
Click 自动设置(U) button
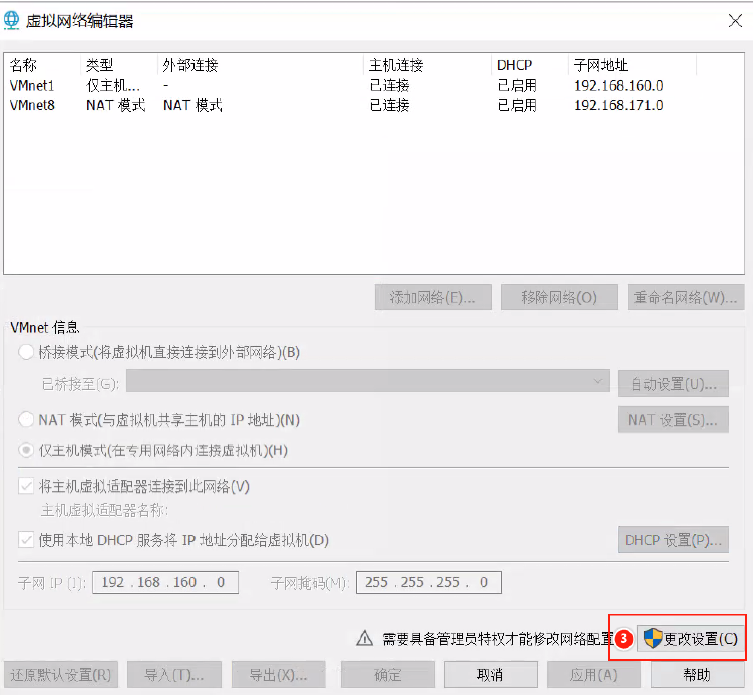point(673,384)
